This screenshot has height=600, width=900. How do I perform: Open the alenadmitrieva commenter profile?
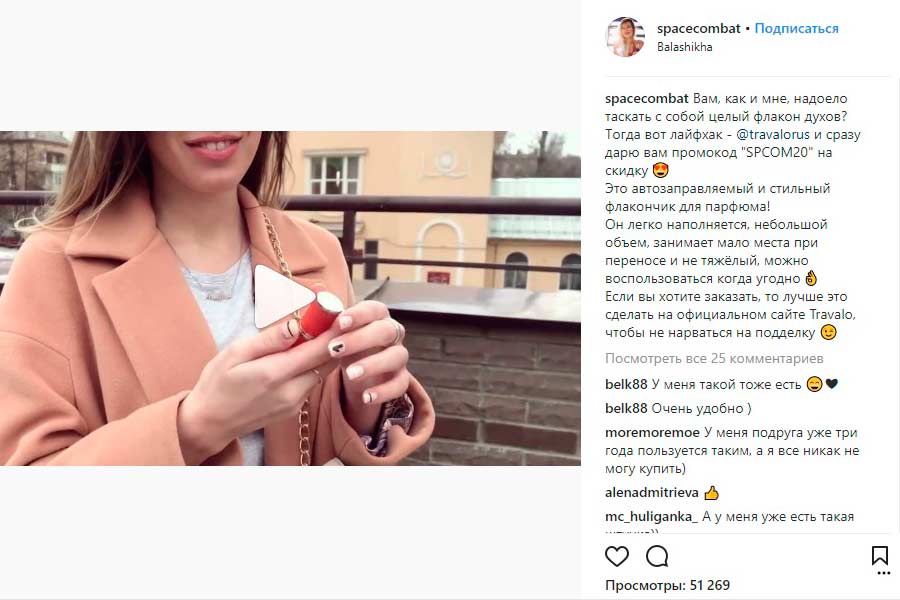(x=651, y=493)
